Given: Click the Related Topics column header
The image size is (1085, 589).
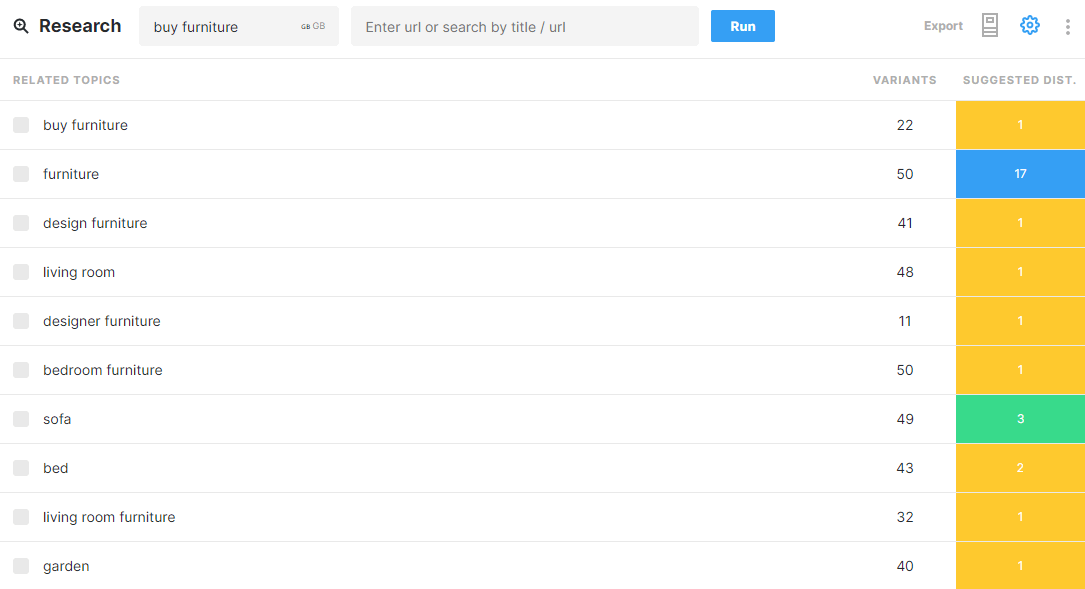Looking at the screenshot, I should tap(66, 80).
